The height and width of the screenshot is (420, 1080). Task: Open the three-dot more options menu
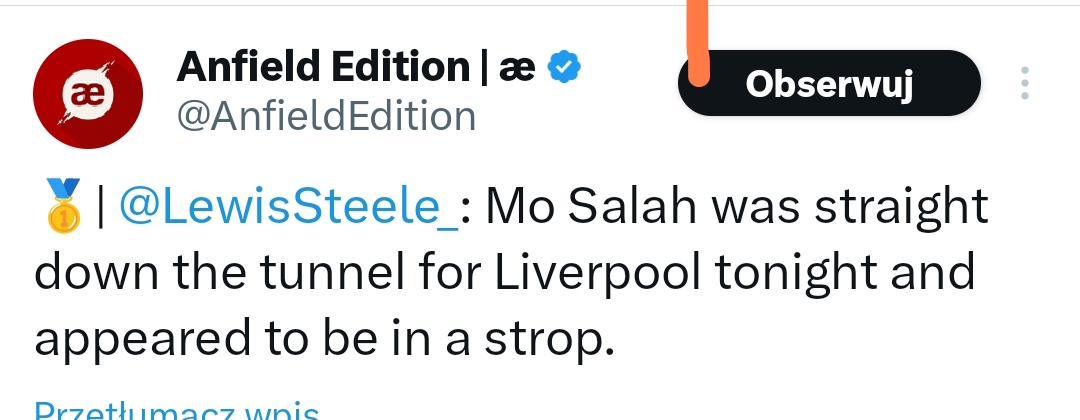[x=1024, y=84]
